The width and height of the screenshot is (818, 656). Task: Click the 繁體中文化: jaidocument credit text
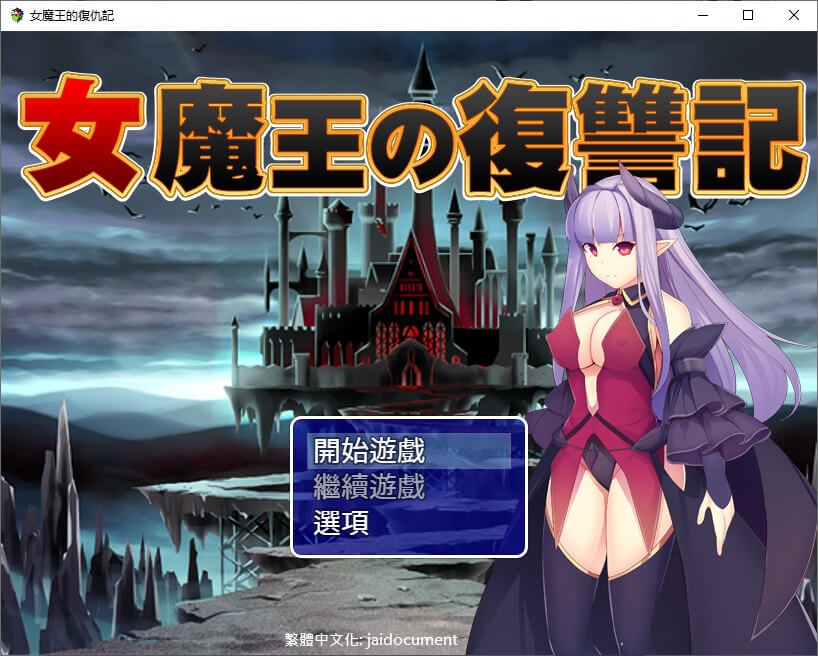pos(371,639)
